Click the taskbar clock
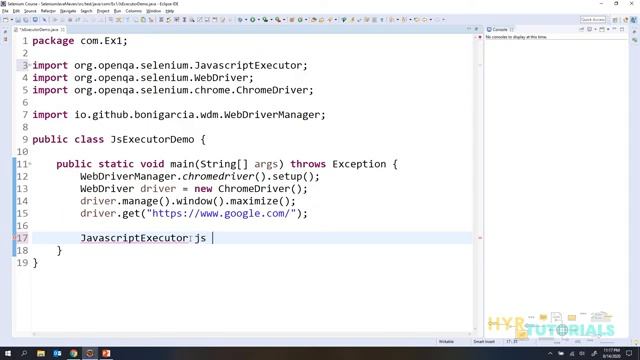Screen dimensions: 640x360 tap(611, 353)
